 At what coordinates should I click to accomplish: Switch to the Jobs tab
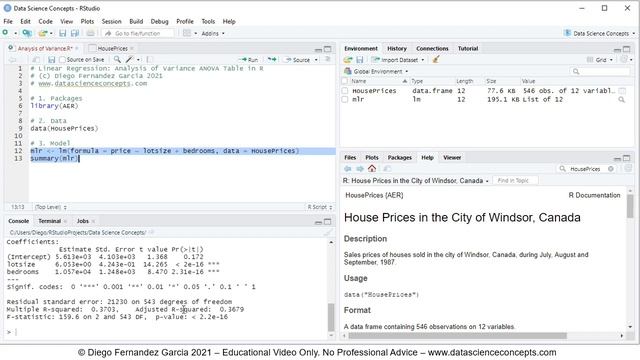tap(82, 221)
